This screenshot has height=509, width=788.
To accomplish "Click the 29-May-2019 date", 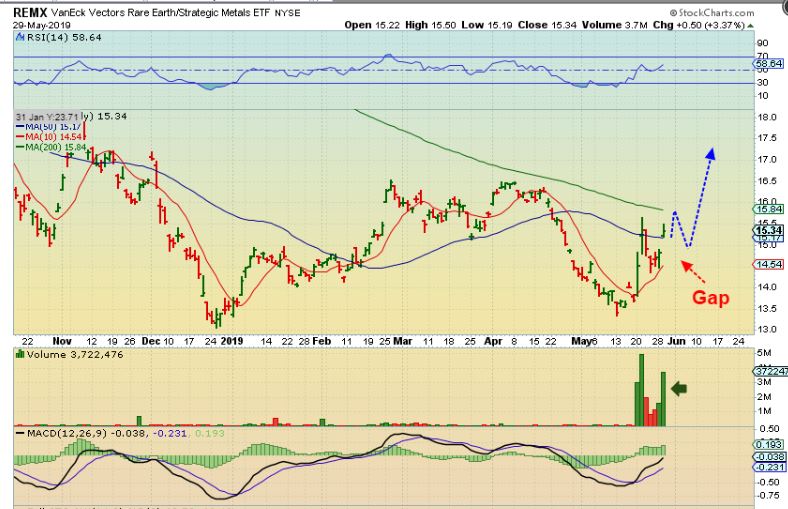I will click(x=42, y=25).
